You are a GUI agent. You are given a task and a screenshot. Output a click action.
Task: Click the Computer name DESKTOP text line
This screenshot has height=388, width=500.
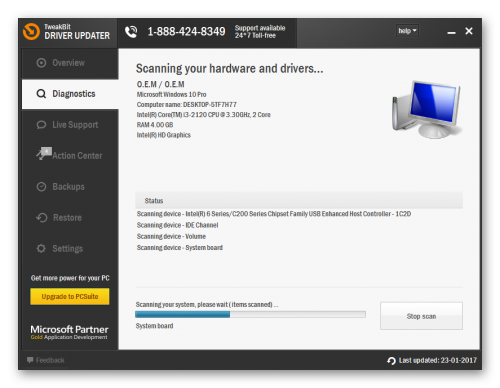187,105
